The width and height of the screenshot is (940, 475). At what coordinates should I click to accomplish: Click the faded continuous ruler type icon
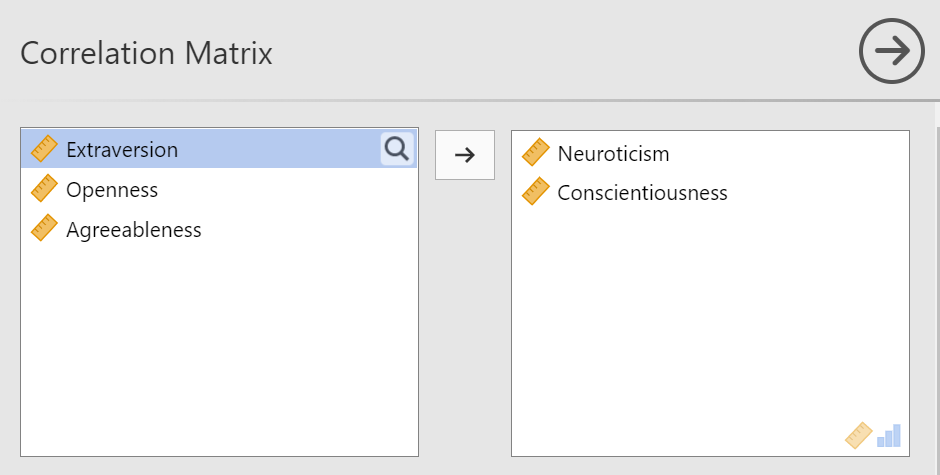[x=858, y=435]
